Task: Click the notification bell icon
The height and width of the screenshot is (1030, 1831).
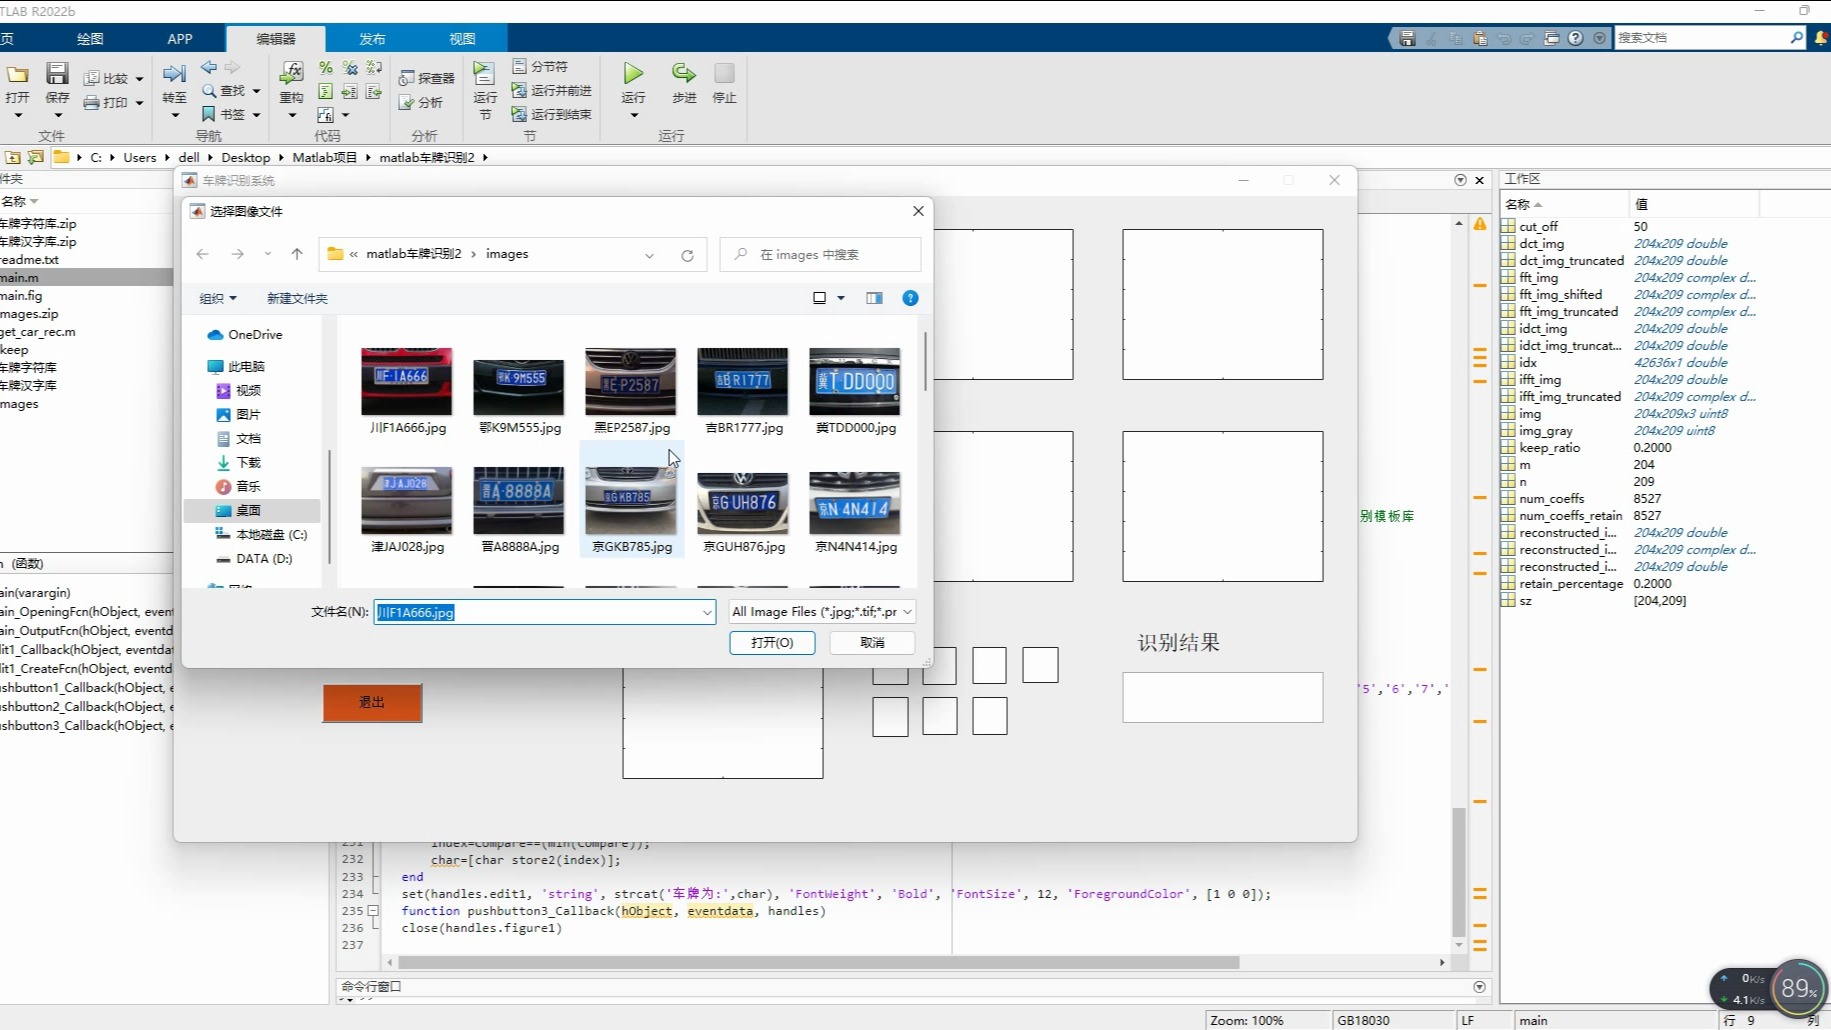Action: point(1822,38)
